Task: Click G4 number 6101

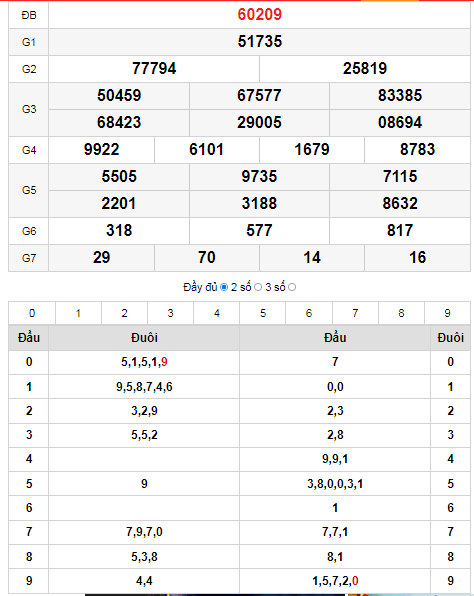Action: tap(206, 149)
